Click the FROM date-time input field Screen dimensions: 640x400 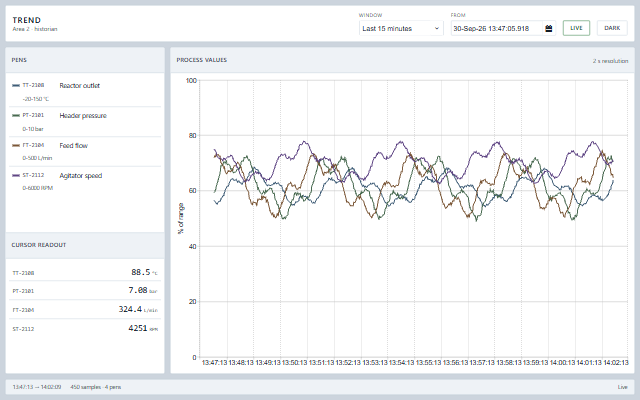[x=503, y=29]
